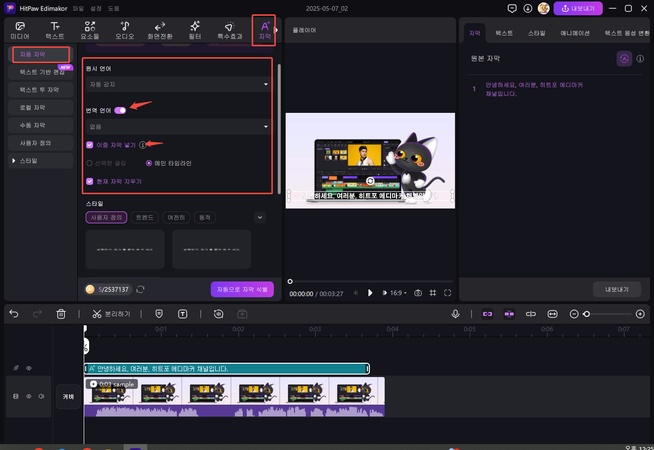Open the 특수효과 (Effects) panel

point(230,30)
